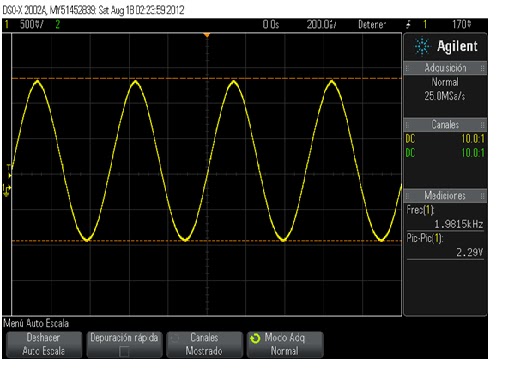
Task: Click the 25.0MSa/s sample rate value
Action: (445, 96)
